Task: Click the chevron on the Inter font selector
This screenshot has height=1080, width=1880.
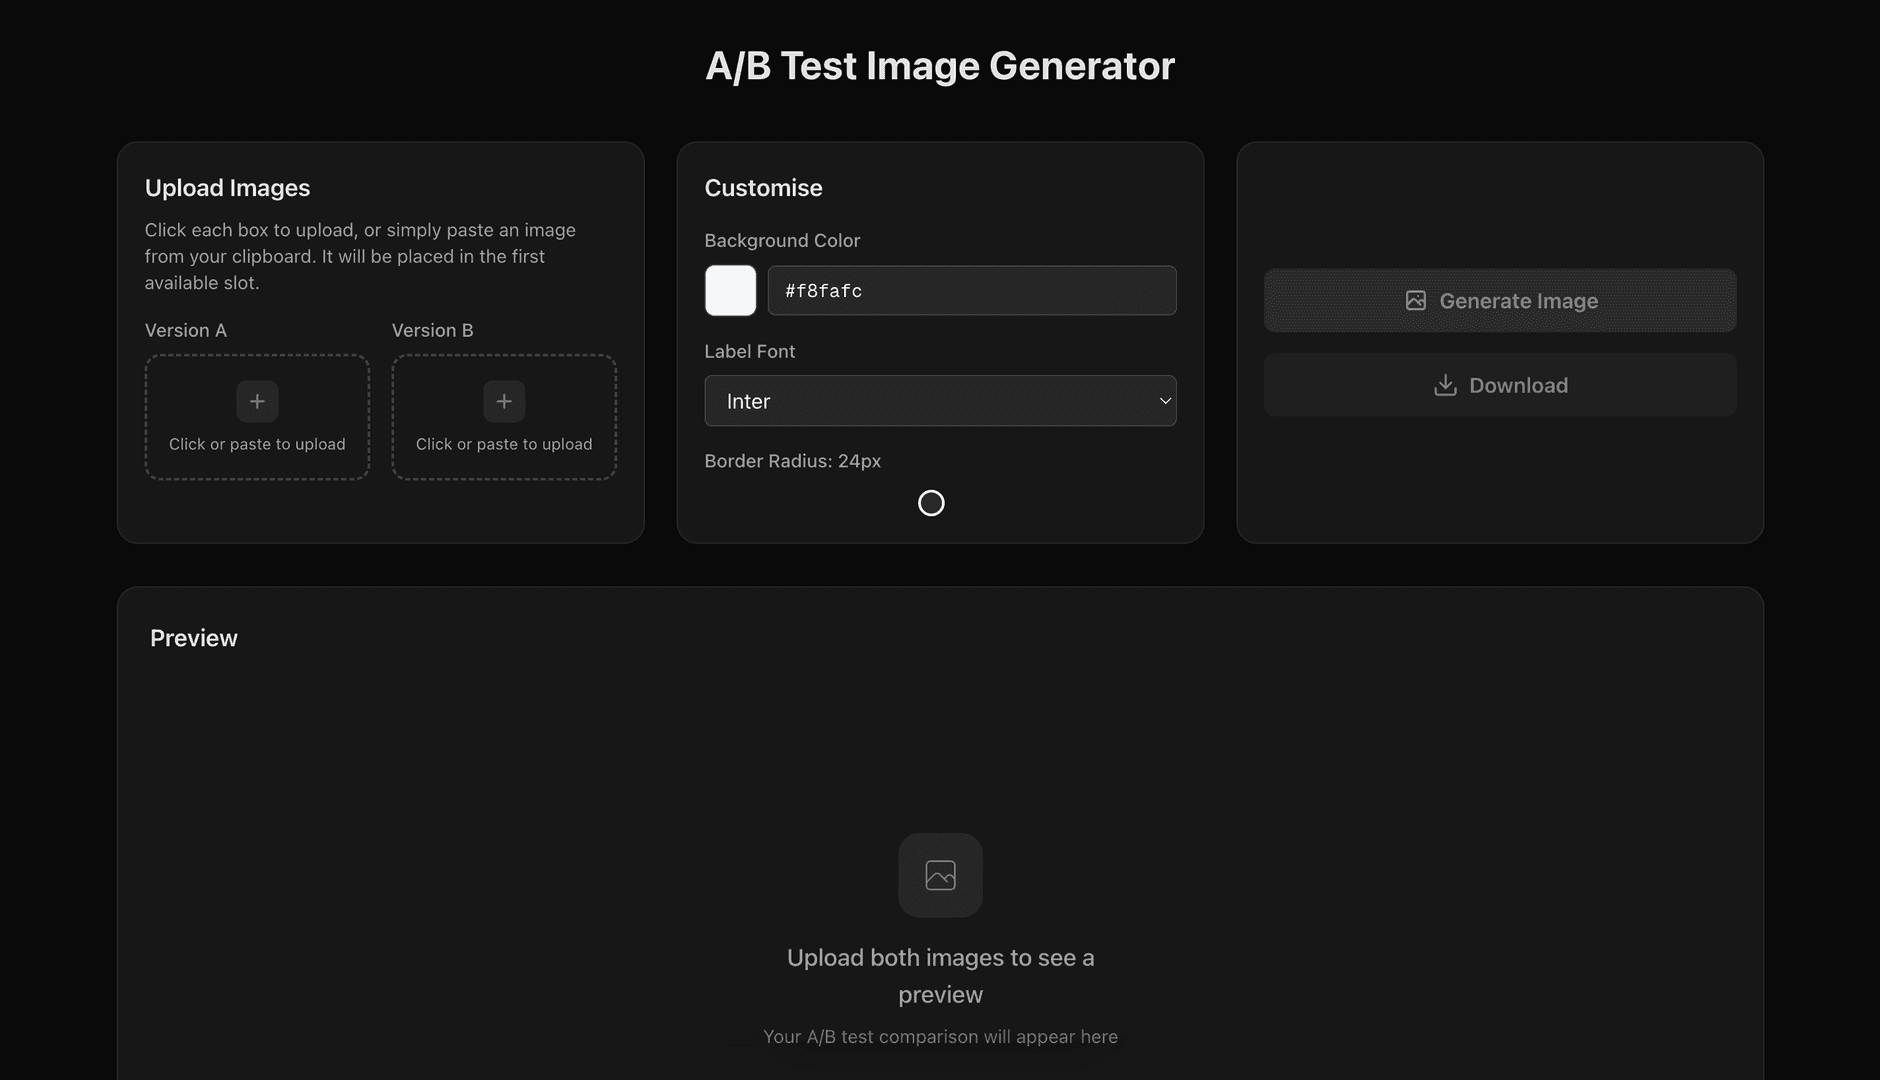Action: [x=1164, y=400]
